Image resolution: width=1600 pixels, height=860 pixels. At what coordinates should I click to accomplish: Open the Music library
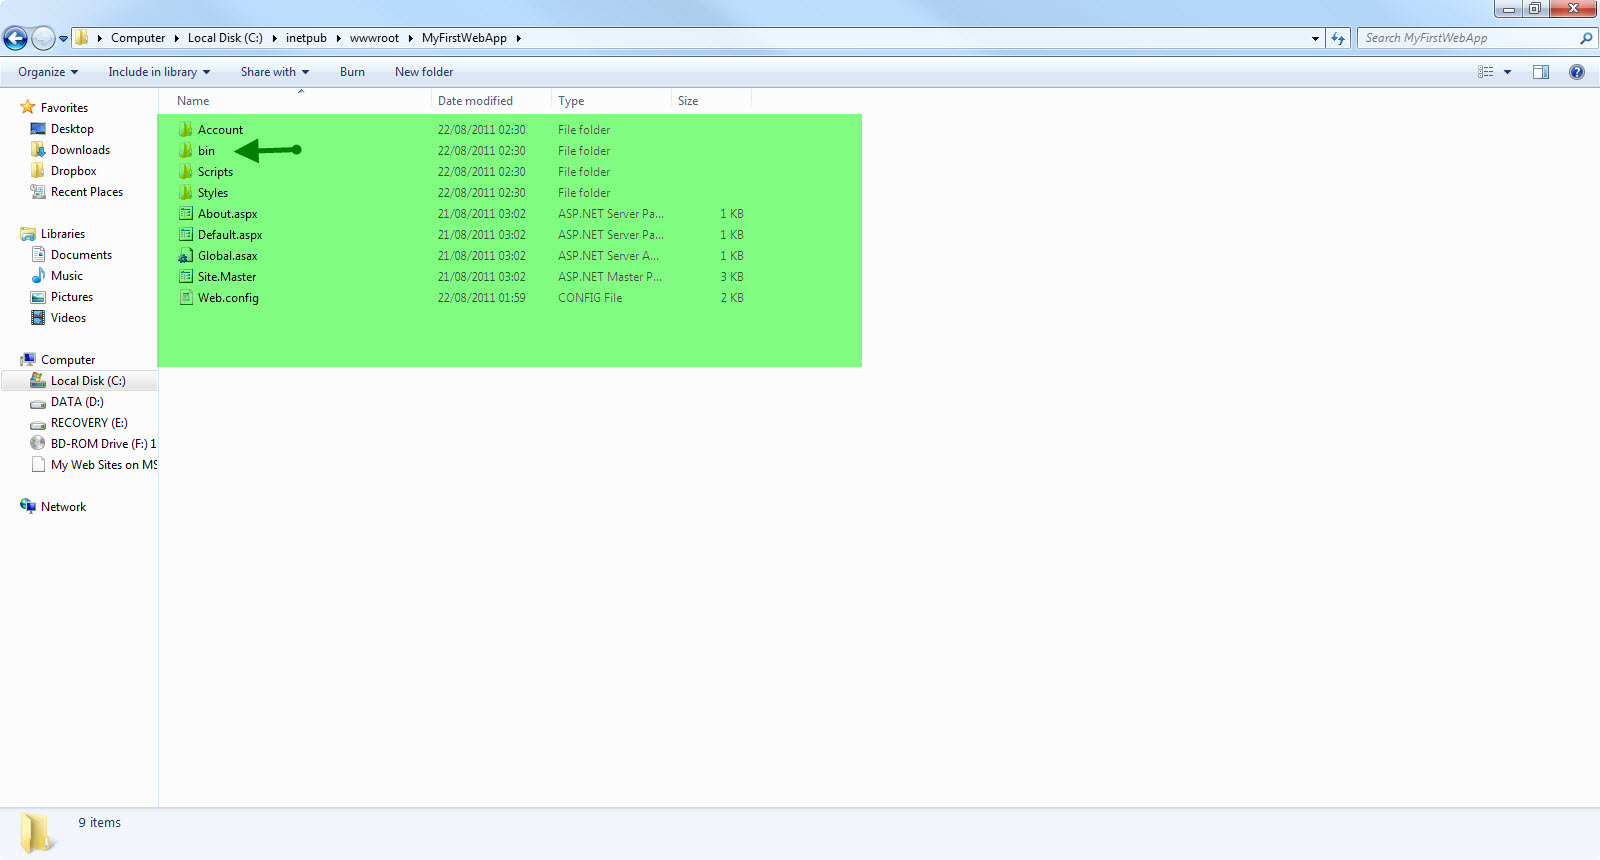point(67,276)
